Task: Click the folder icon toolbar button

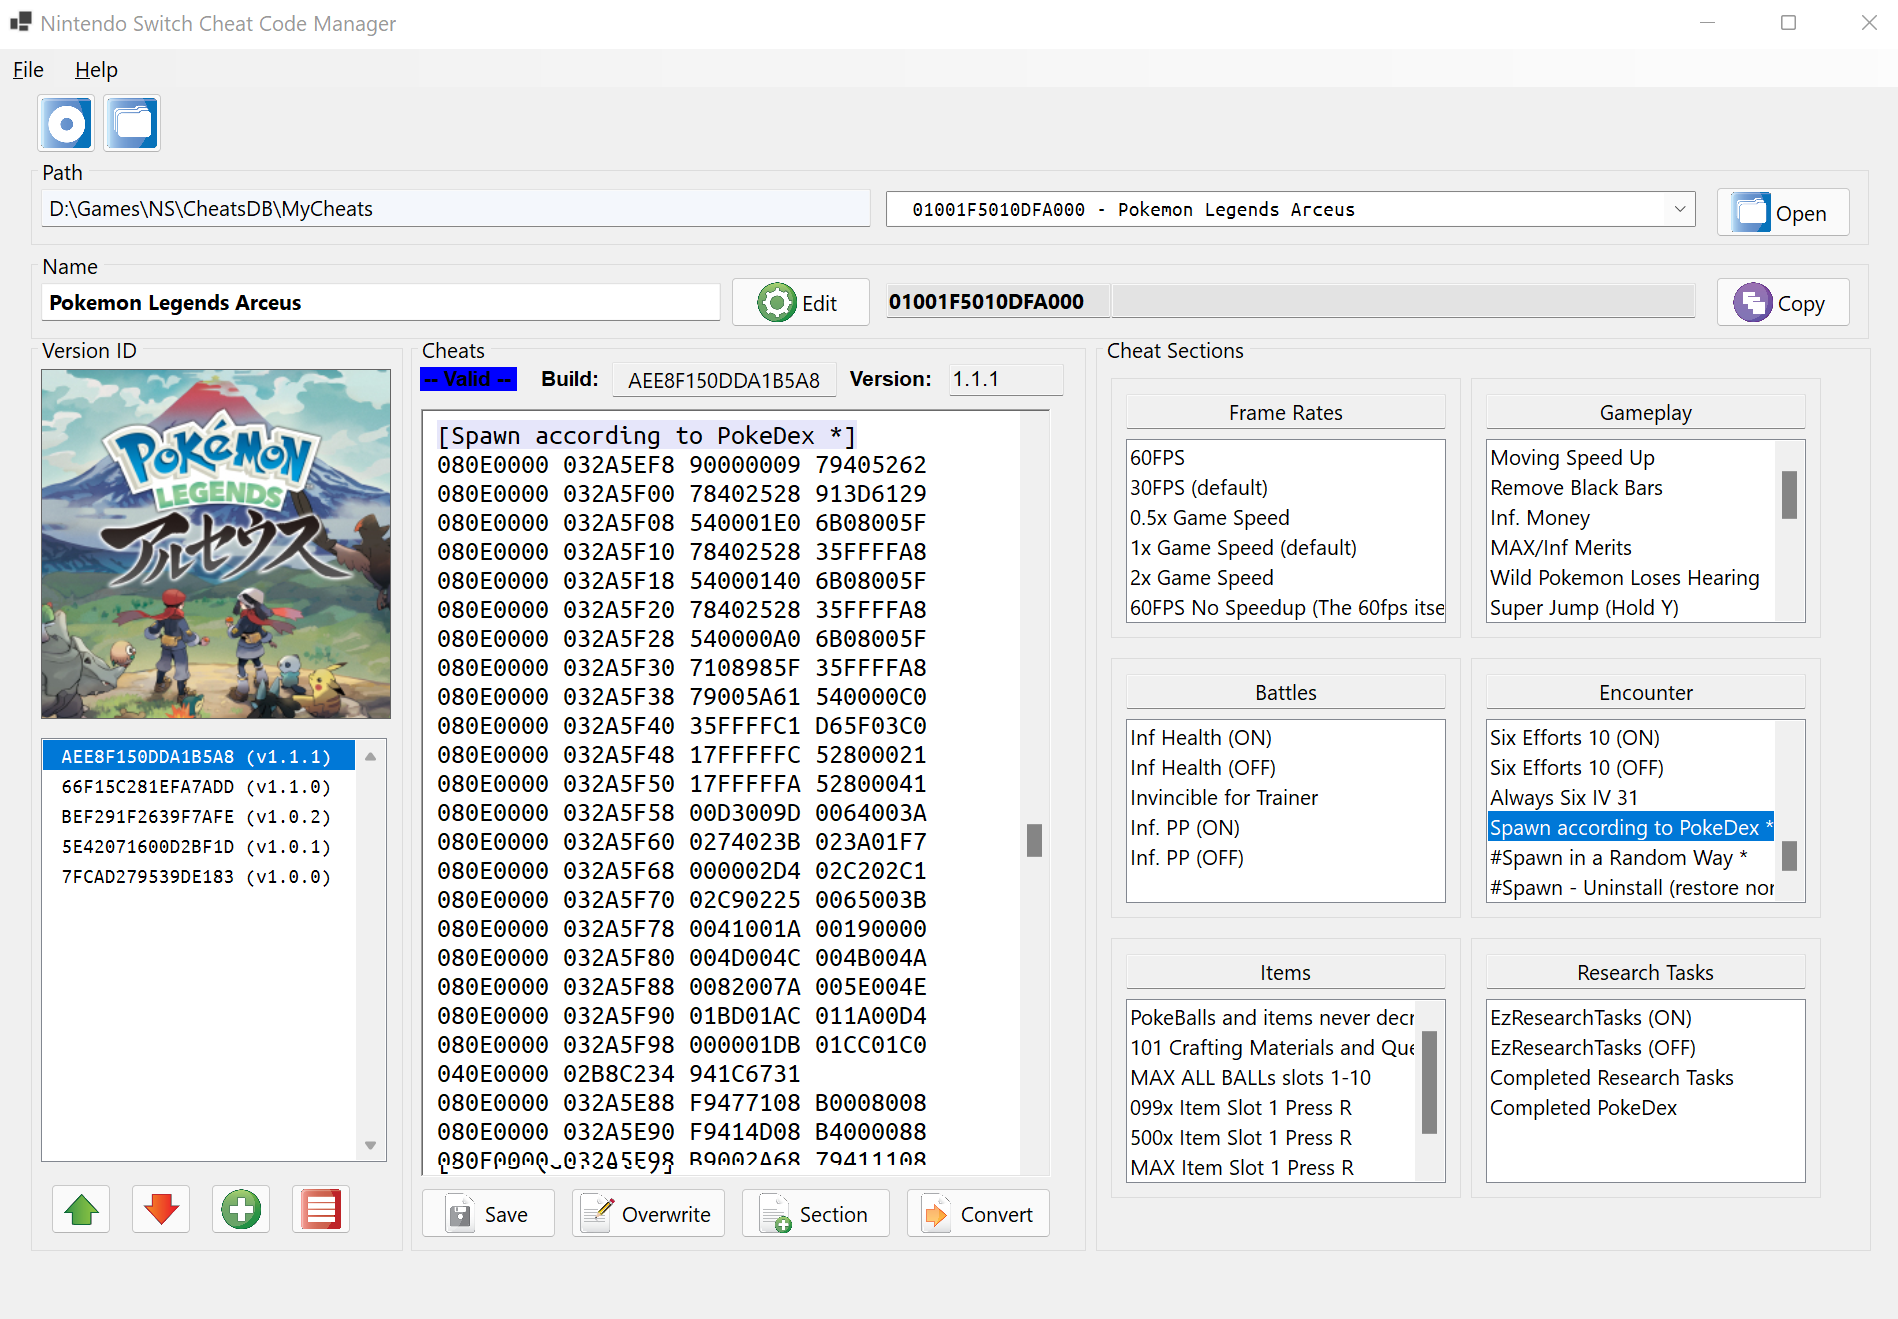Action: click(x=132, y=124)
